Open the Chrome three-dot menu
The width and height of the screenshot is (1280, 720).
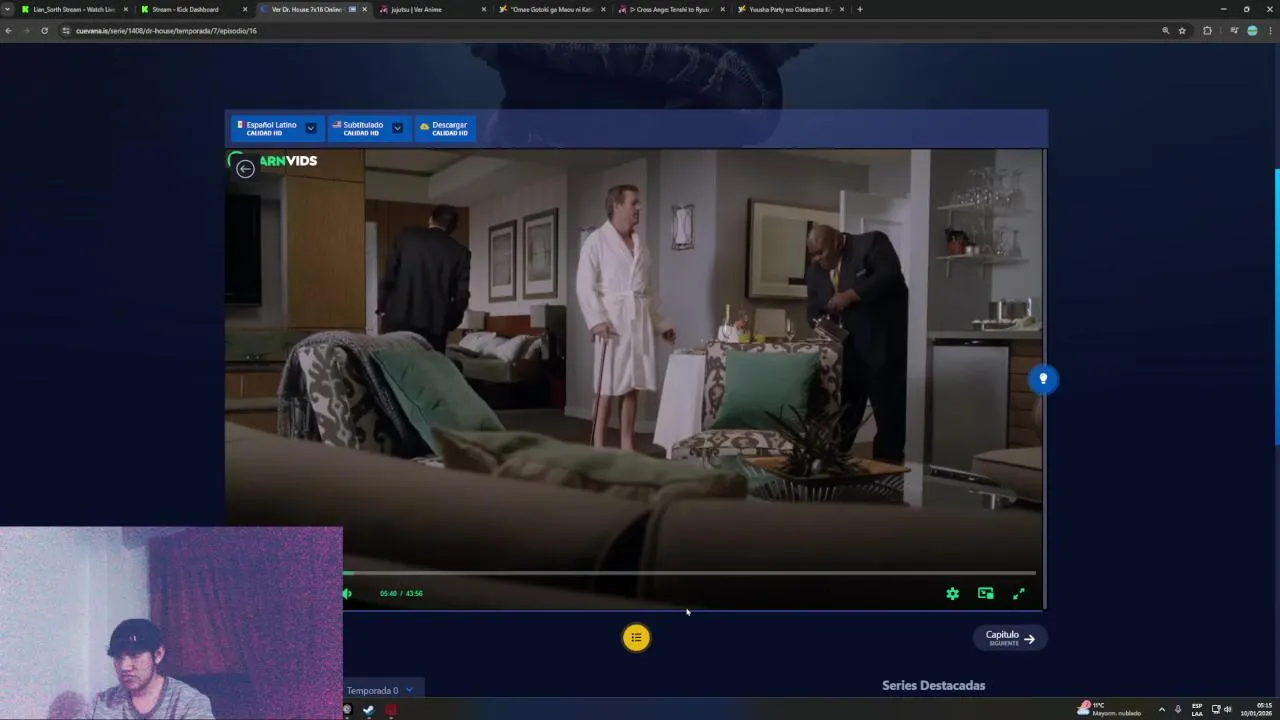tap(1270, 31)
